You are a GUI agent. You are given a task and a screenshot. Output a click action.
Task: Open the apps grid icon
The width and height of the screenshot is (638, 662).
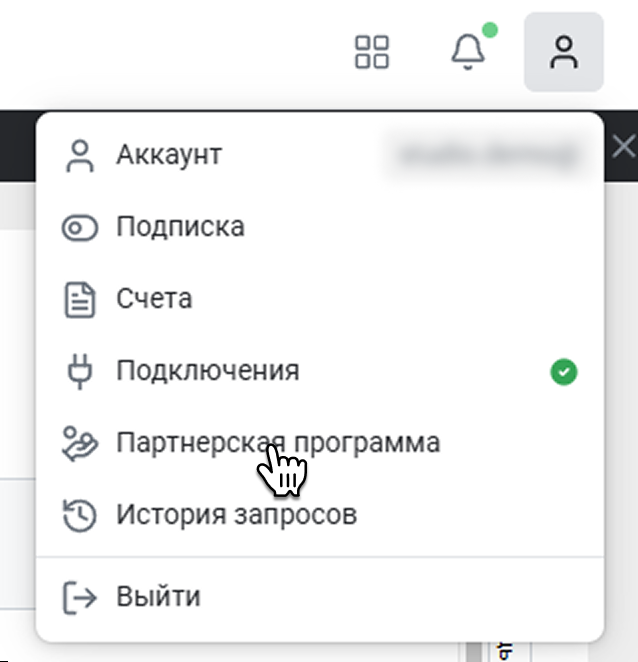(372, 52)
